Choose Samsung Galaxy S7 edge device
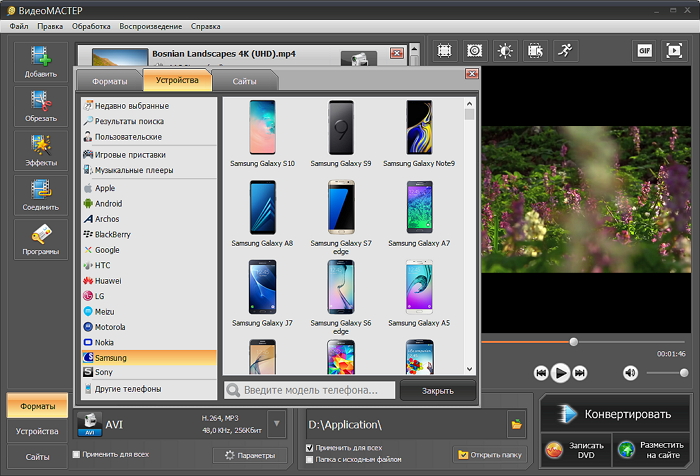700x476 pixels. [341, 217]
